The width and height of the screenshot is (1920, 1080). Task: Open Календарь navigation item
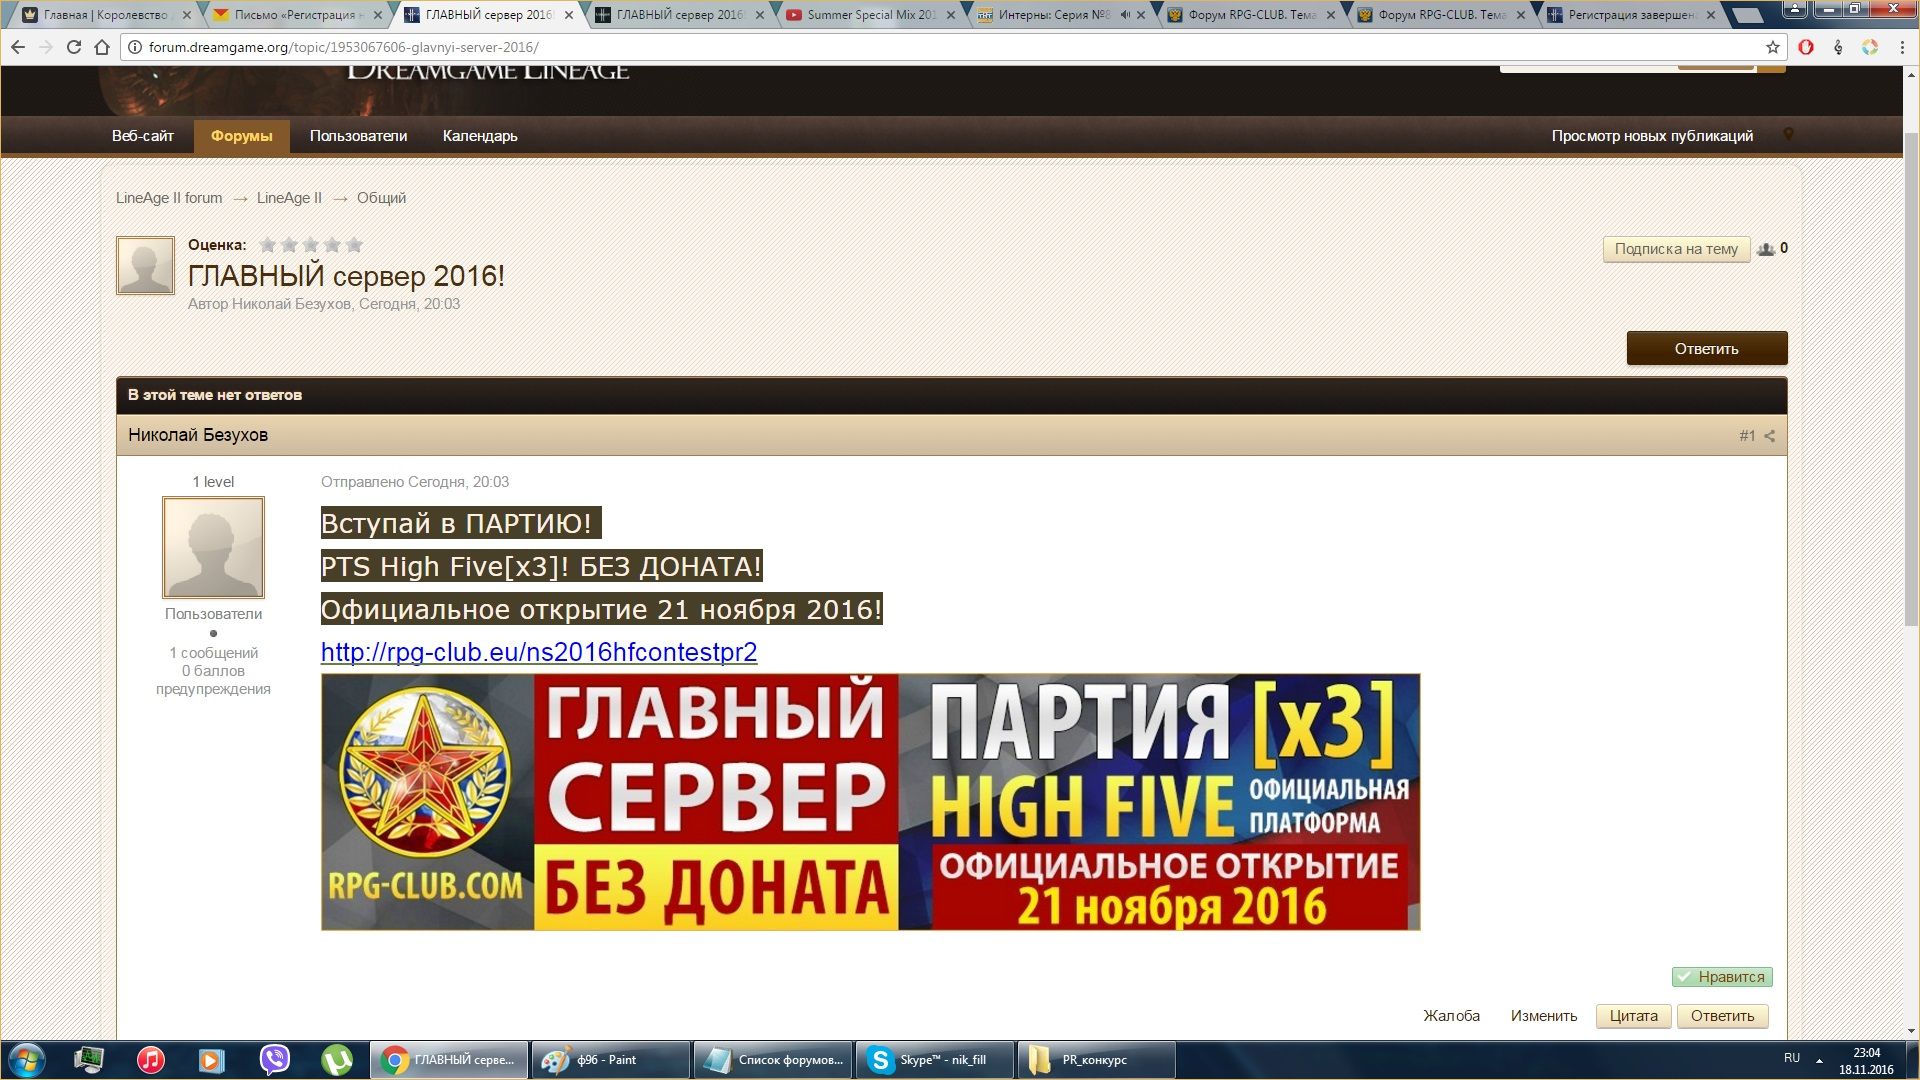[x=480, y=136]
